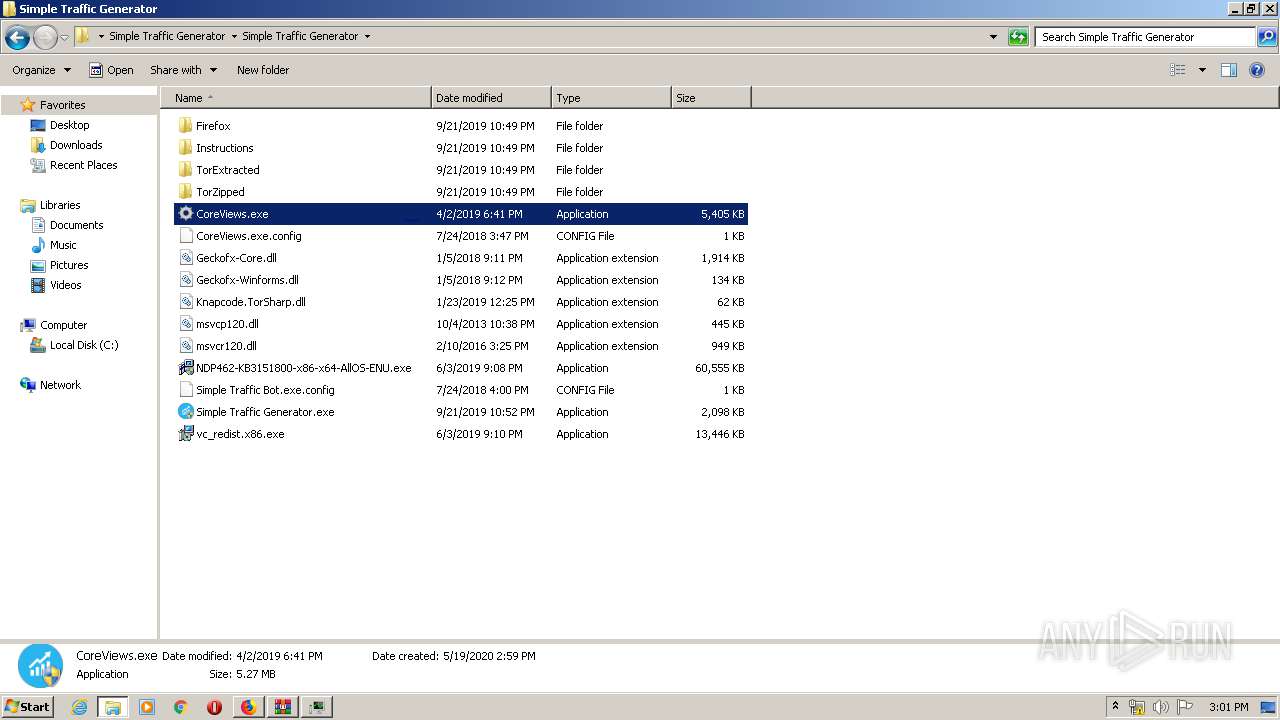Open the address bar history dropdown
The image size is (1280, 720).
pyautogui.click(x=993, y=37)
